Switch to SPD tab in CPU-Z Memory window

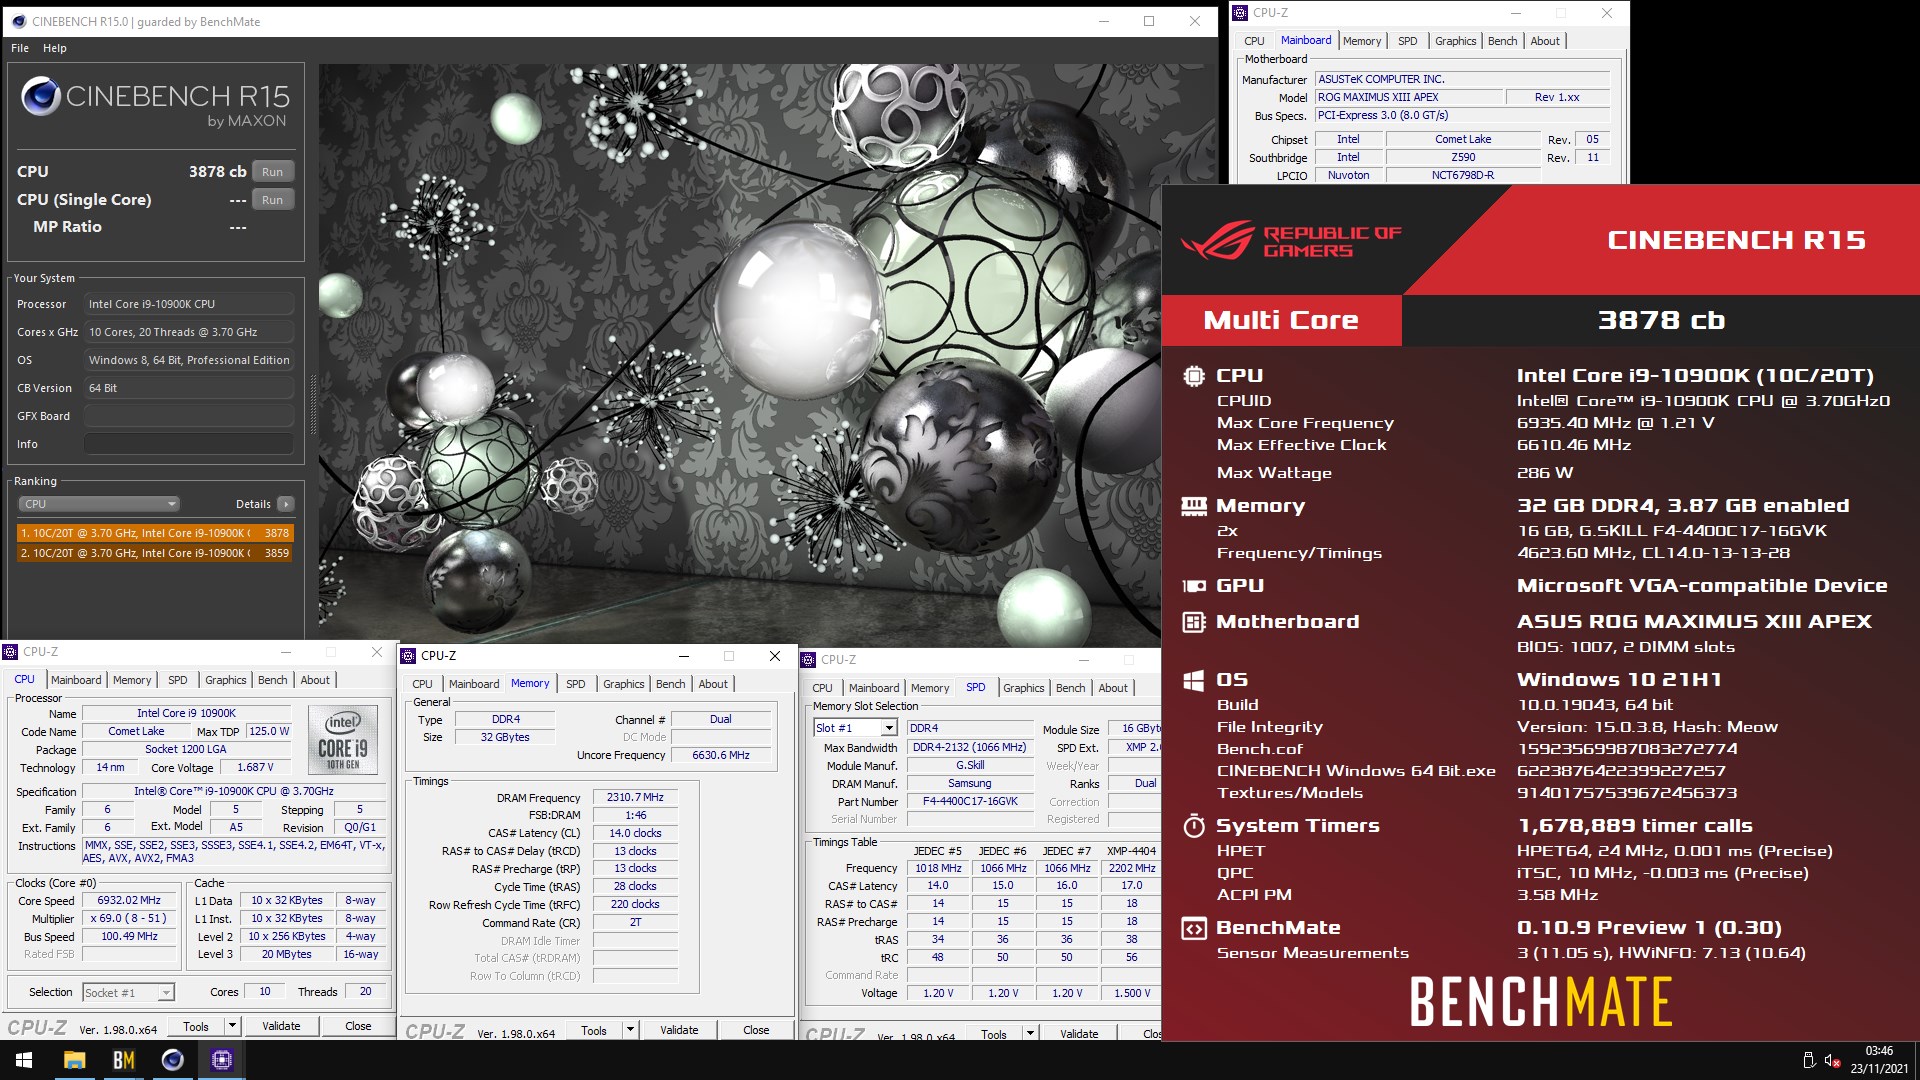[575, 684]
